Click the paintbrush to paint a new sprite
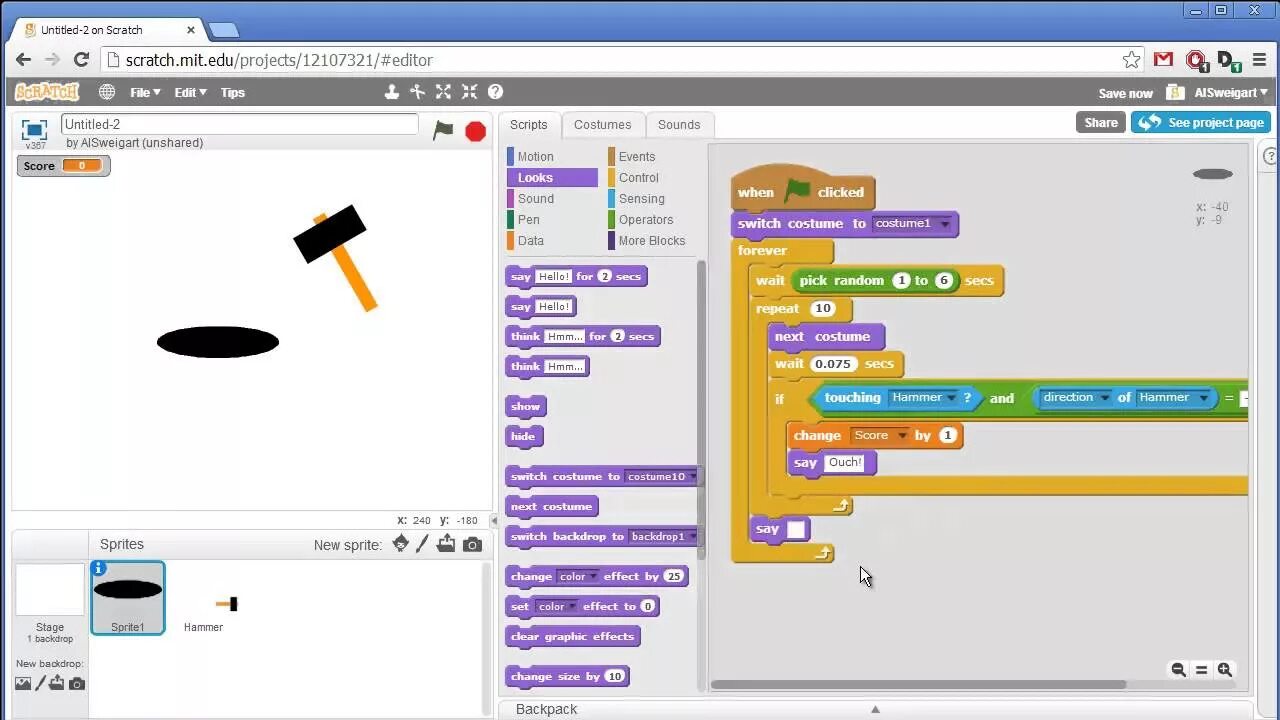The width and height of the screenshot is (1280, 720). 423,544
